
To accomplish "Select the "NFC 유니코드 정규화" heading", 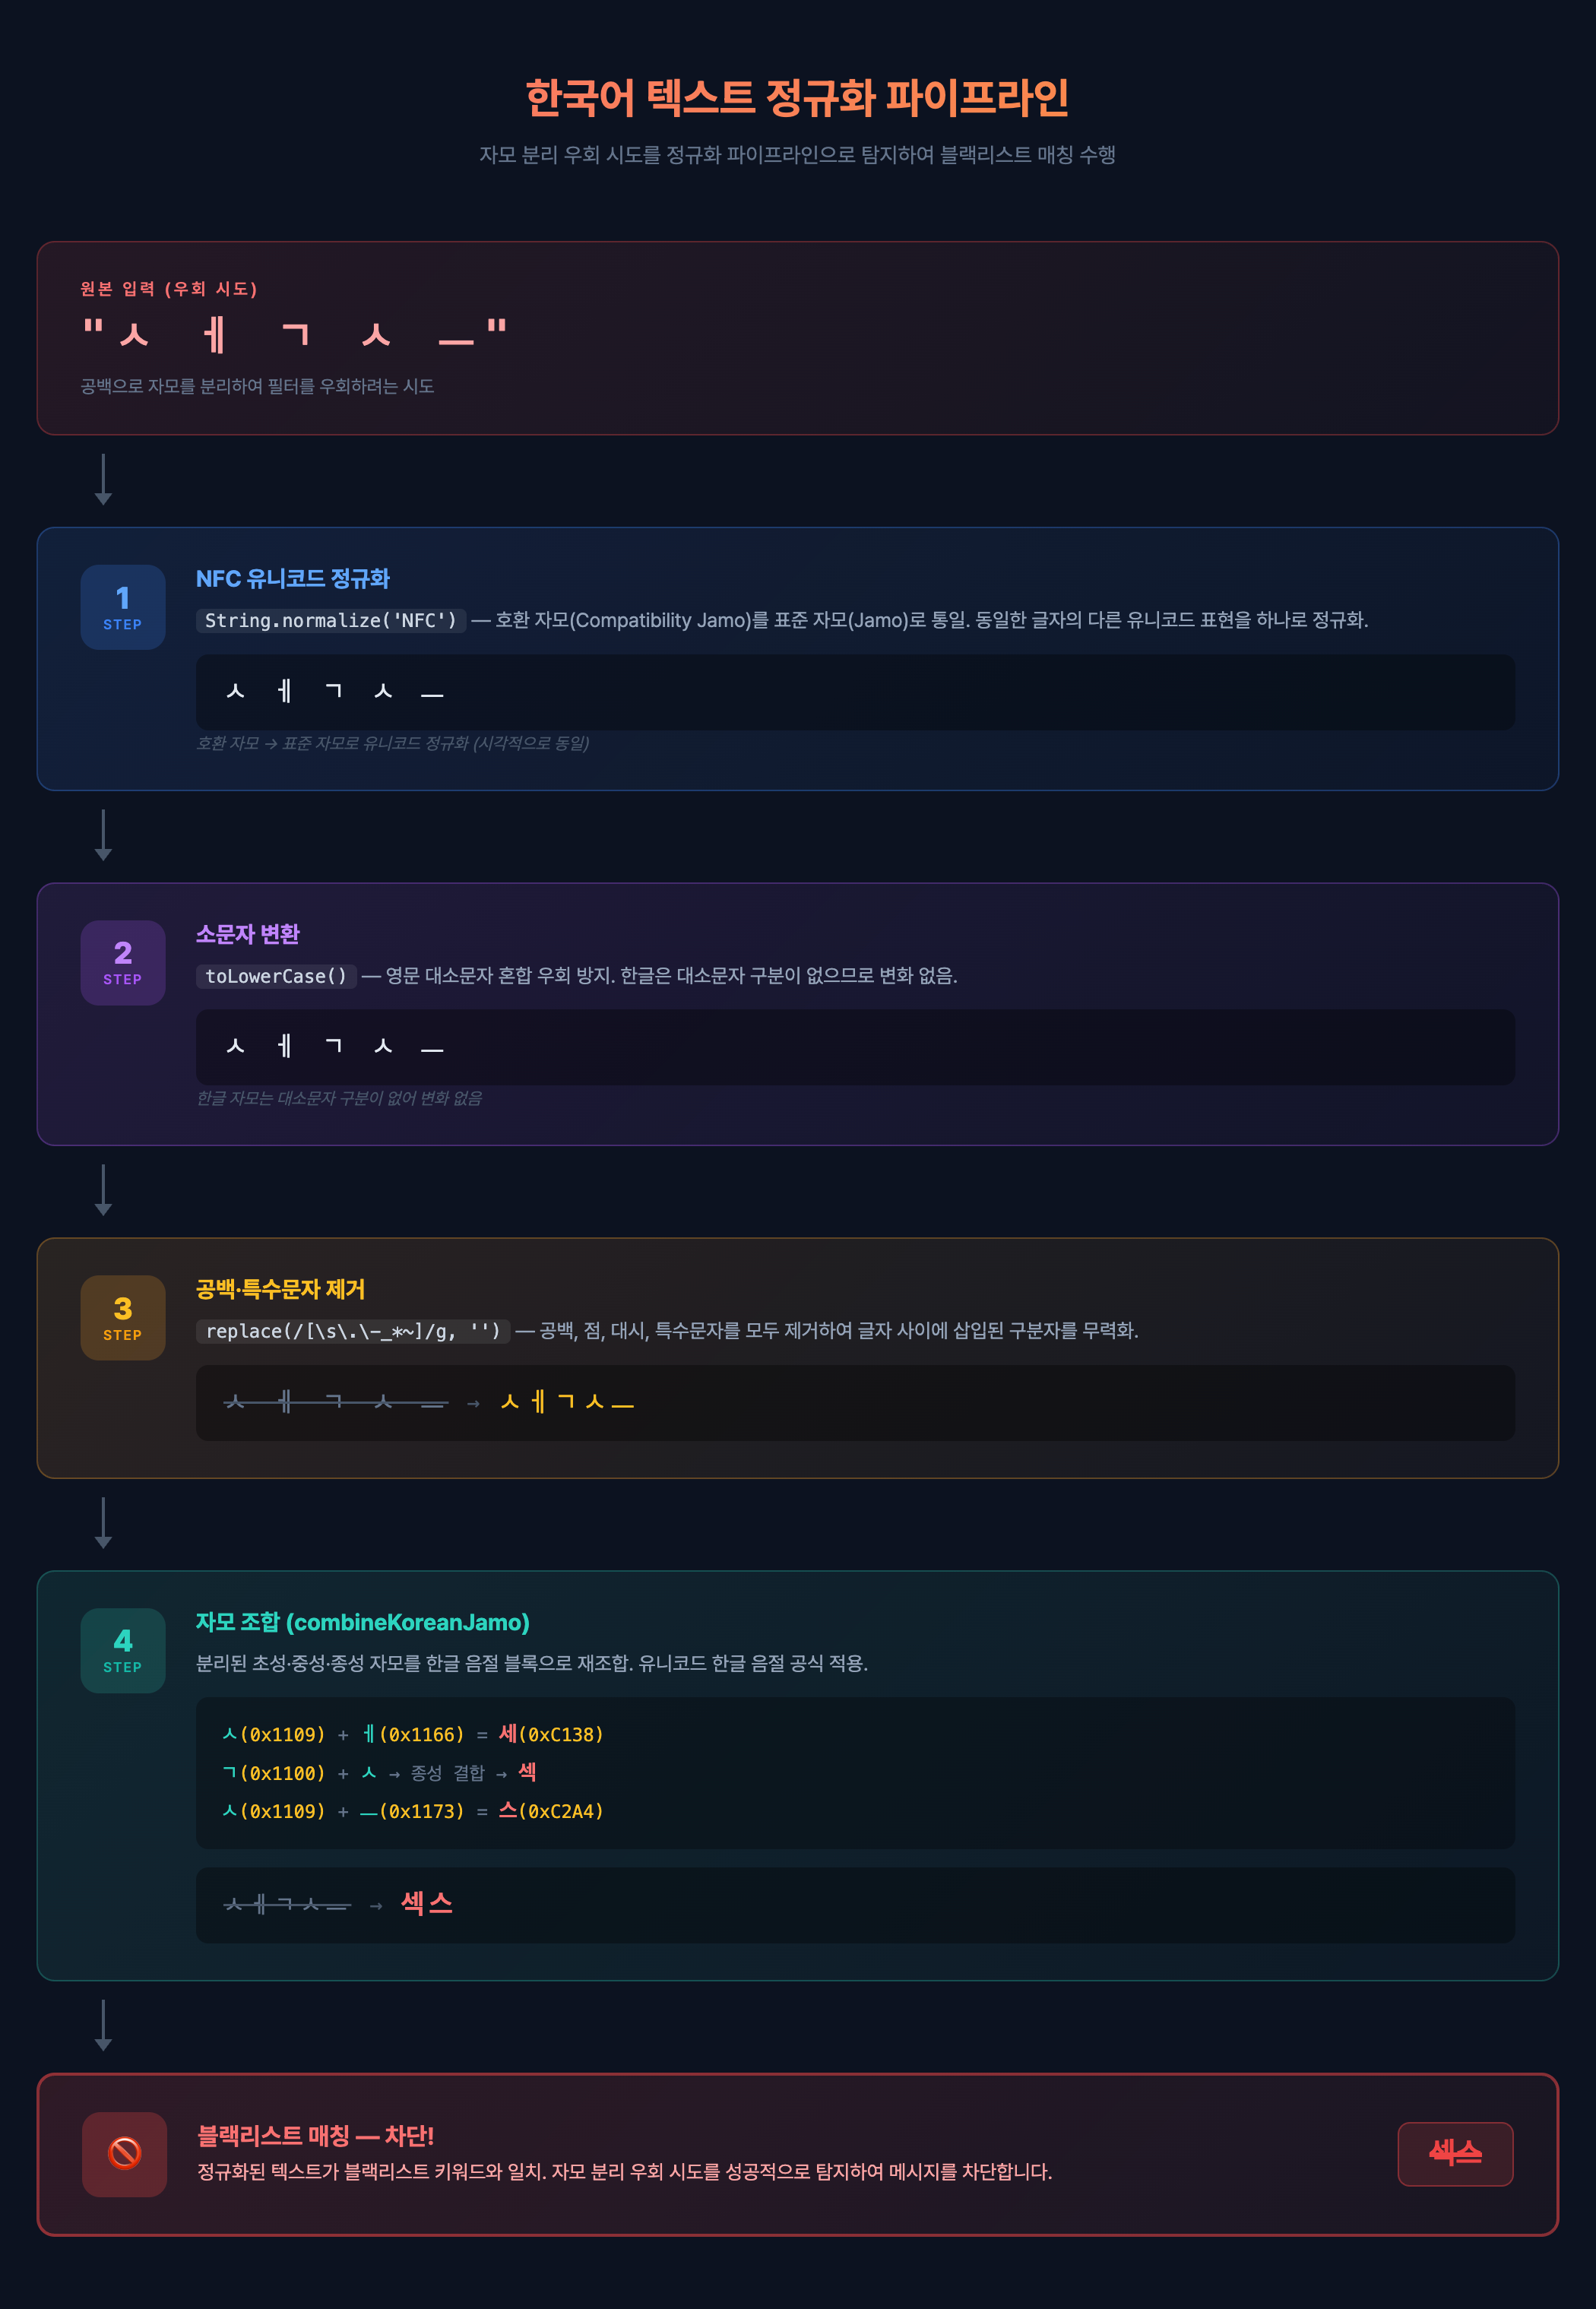I will 293,579.
